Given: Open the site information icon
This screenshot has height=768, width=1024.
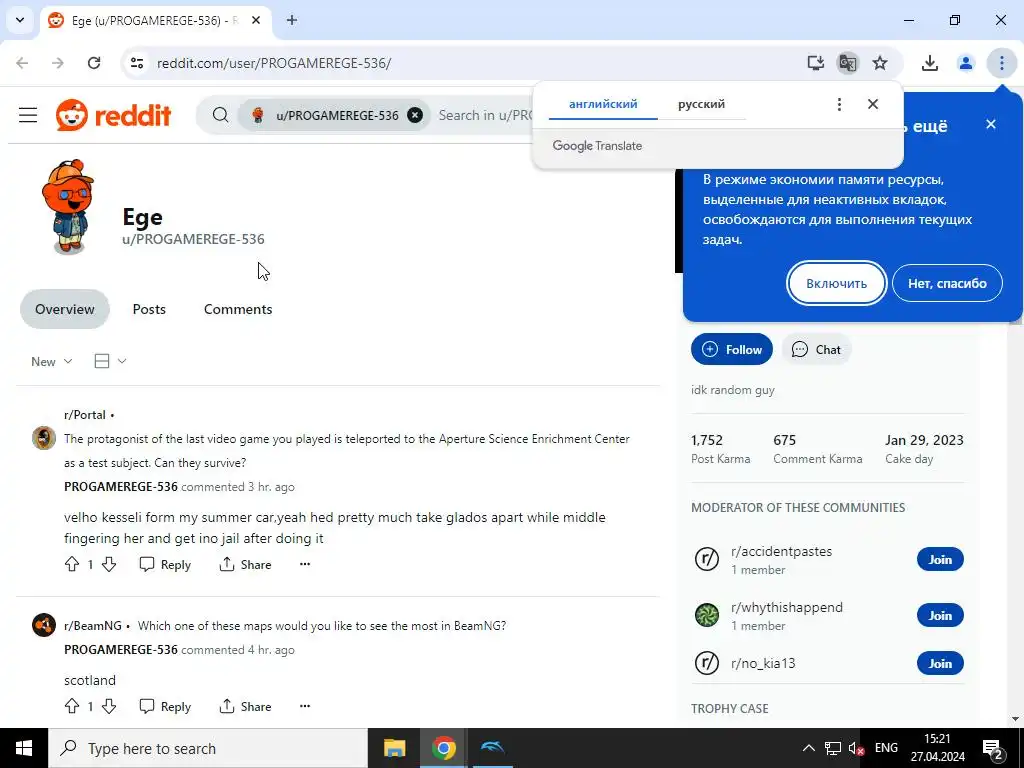Looking at the screenshot, I should coord(136,63).
